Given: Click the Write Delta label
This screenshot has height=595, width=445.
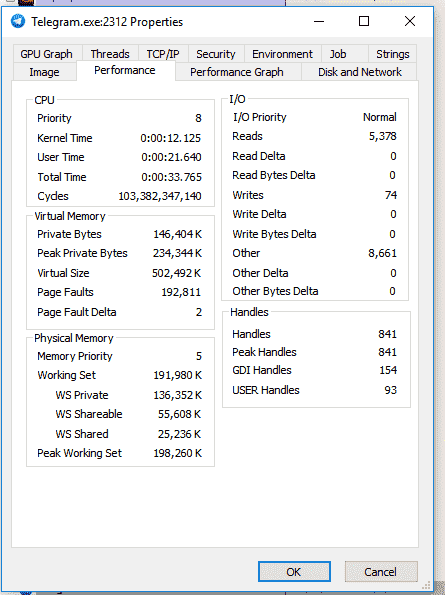Looking at the screenshot, I should tap(259, 214).
